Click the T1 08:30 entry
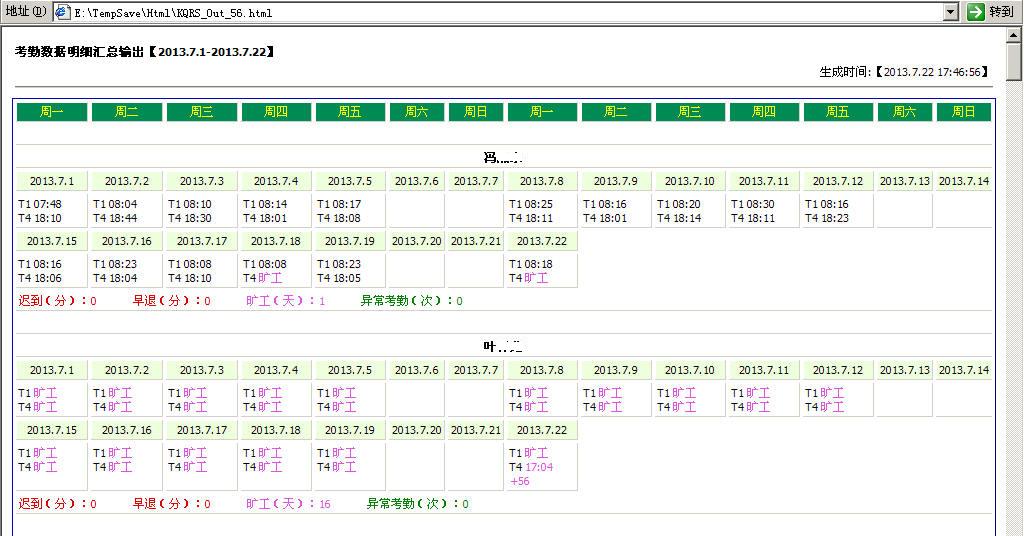The width and height of the screenshot is (1024, 536). [752, 204]
